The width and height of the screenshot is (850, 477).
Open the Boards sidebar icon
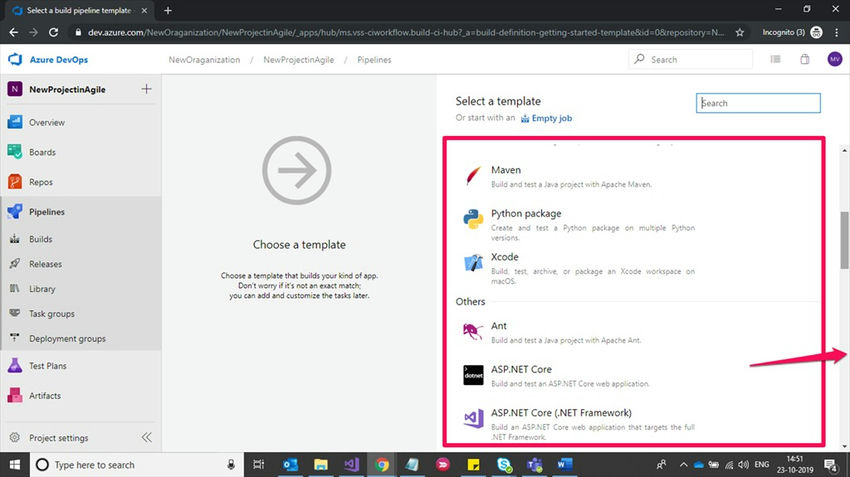coord(15,152)
